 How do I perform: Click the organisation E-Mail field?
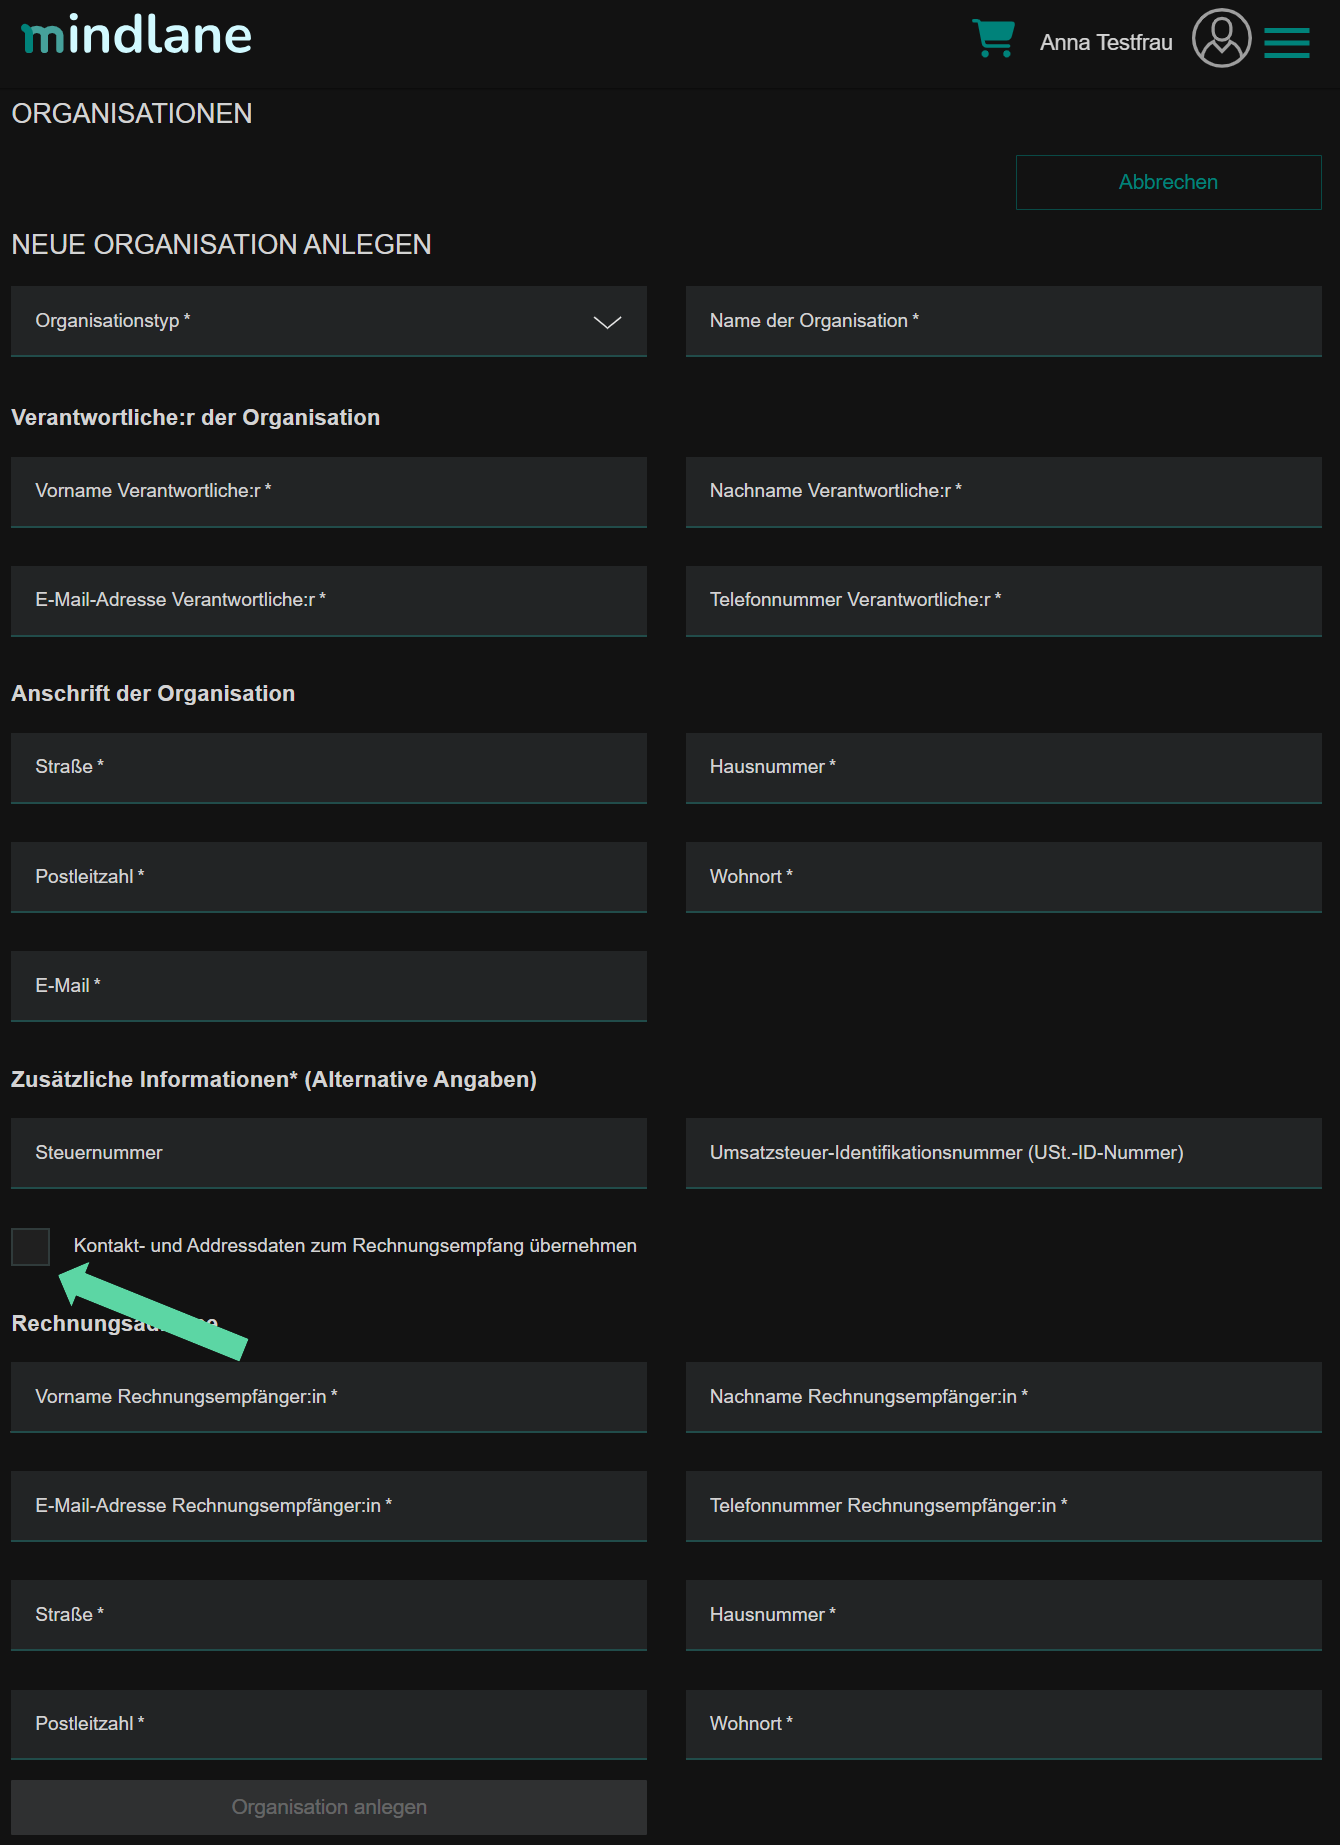(328, 986)
